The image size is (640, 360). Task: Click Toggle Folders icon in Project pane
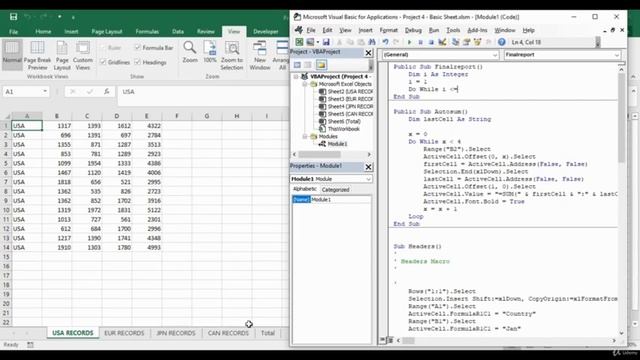point(321,65)
